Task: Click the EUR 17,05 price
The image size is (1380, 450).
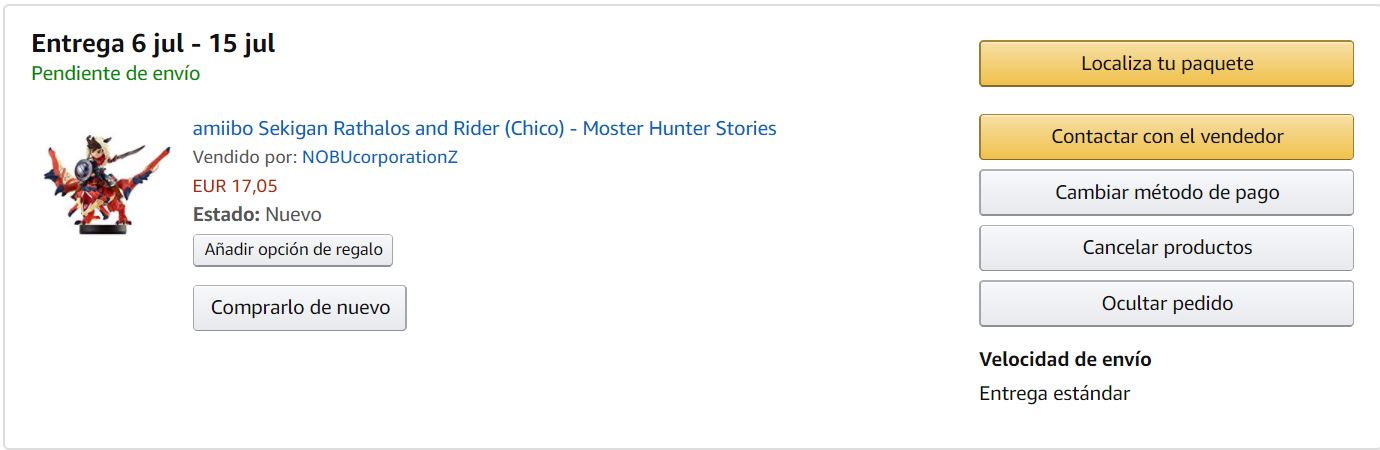Action: coord(235,186)
